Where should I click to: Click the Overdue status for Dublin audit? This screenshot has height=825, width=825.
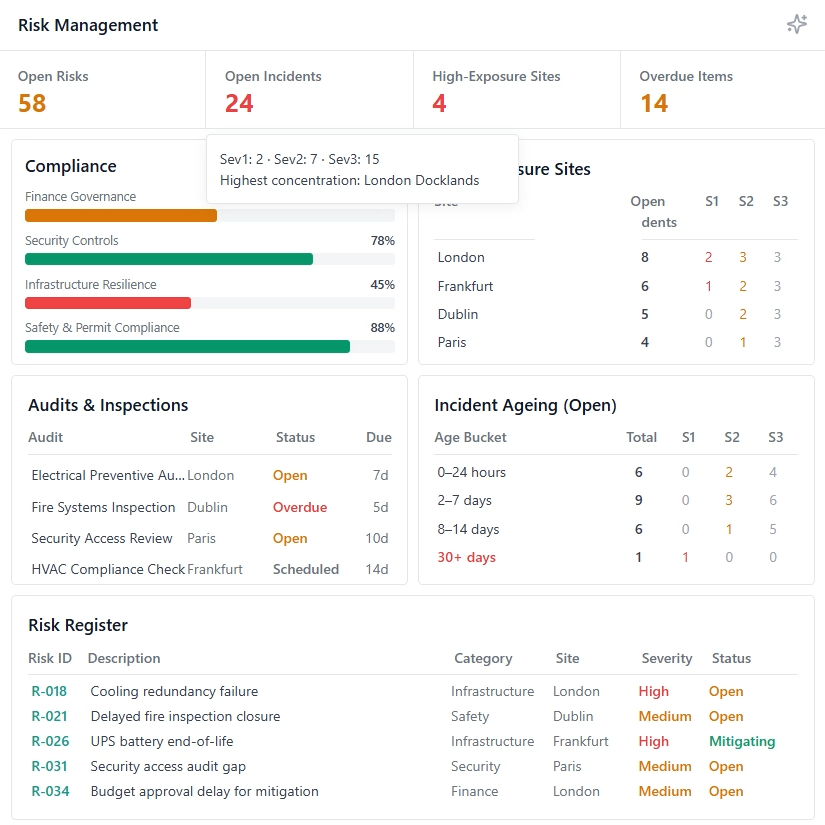(x=300, y=507)
